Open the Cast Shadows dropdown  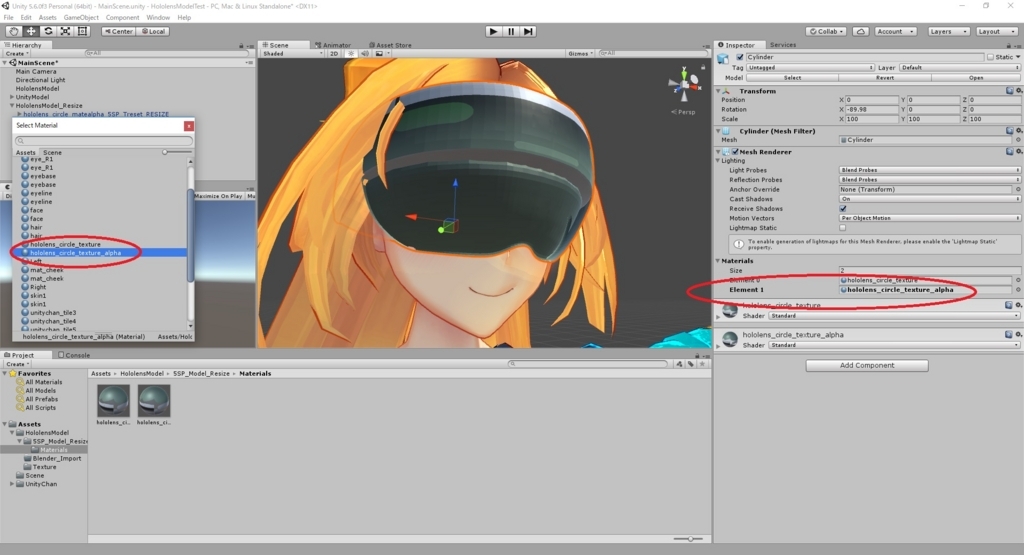point(929,198)
